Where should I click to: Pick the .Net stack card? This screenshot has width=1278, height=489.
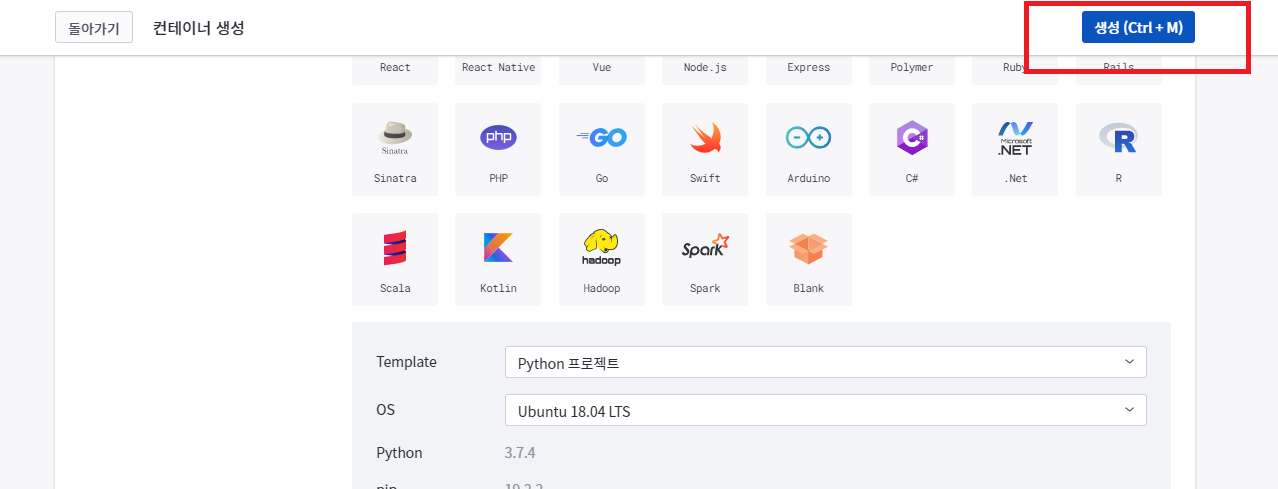coord(1016,149)
